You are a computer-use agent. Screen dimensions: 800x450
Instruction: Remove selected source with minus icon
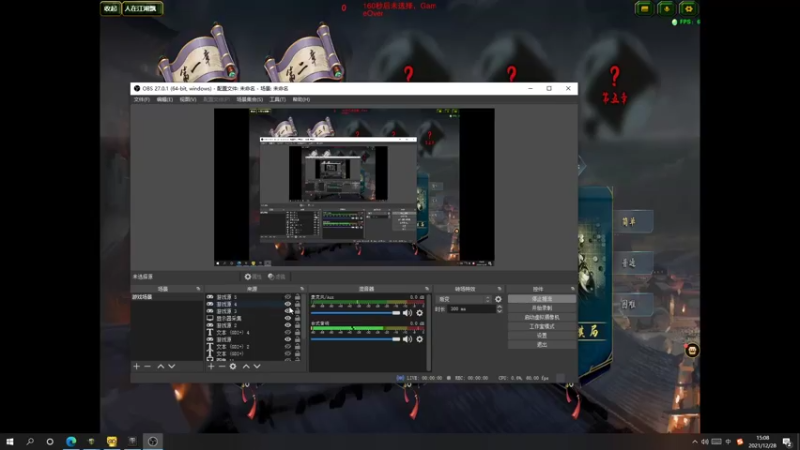click(x=222, y=366)
